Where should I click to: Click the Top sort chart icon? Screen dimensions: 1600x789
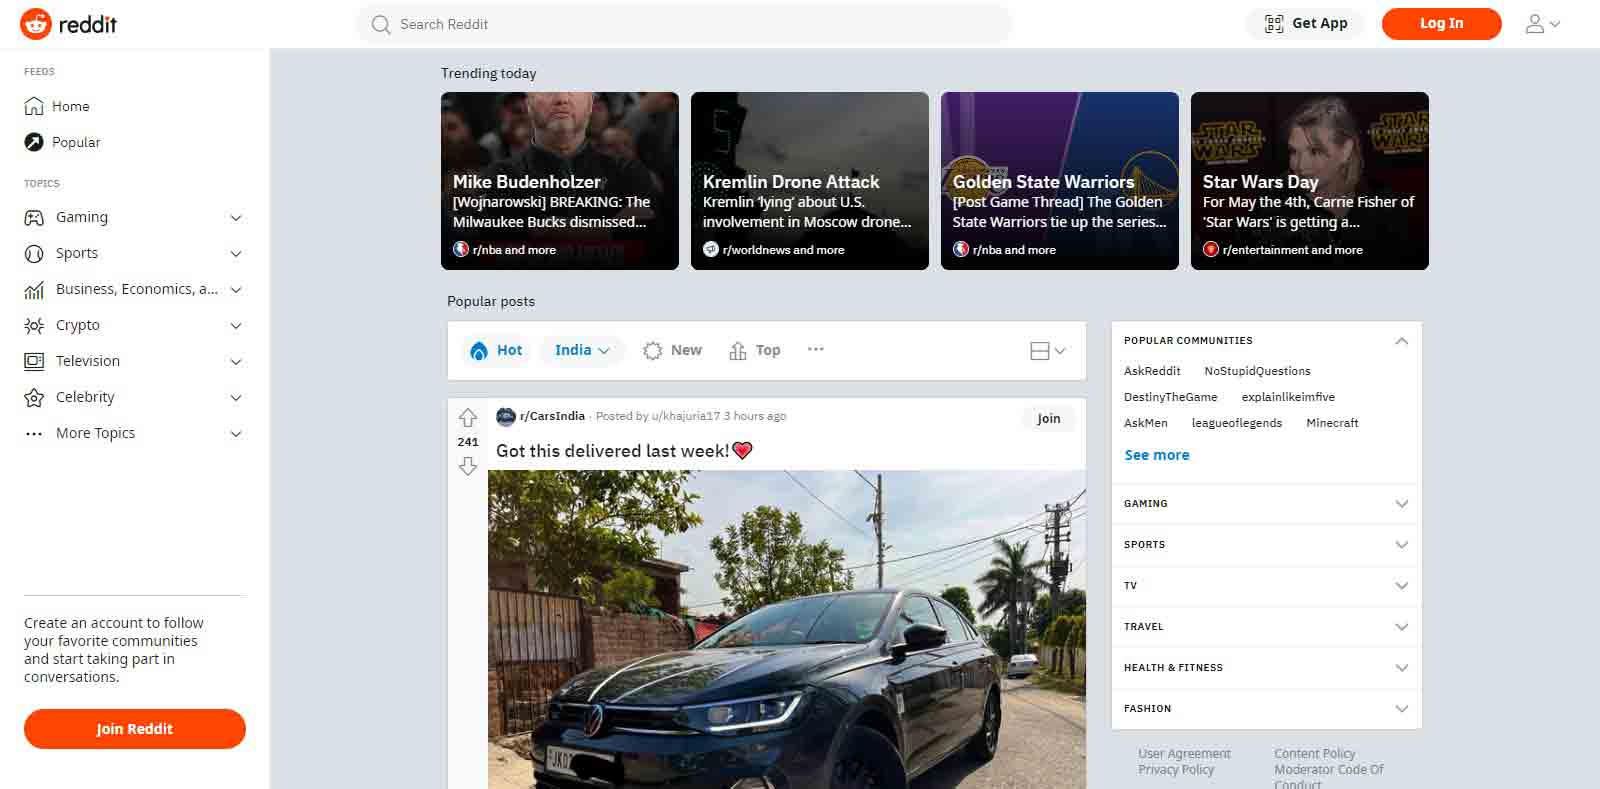pyautogui.click(x=738, y=350)
